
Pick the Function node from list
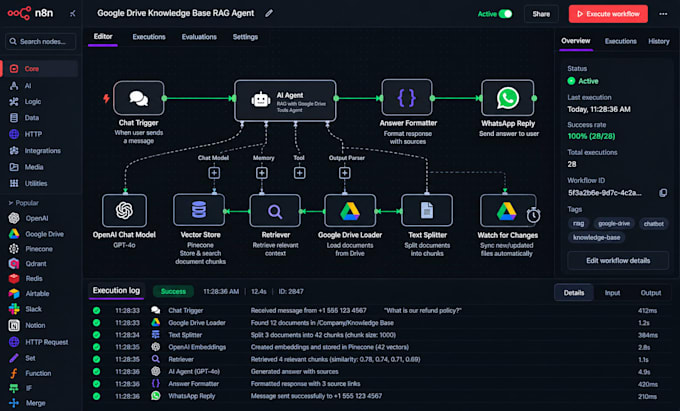tap(30, 373)
